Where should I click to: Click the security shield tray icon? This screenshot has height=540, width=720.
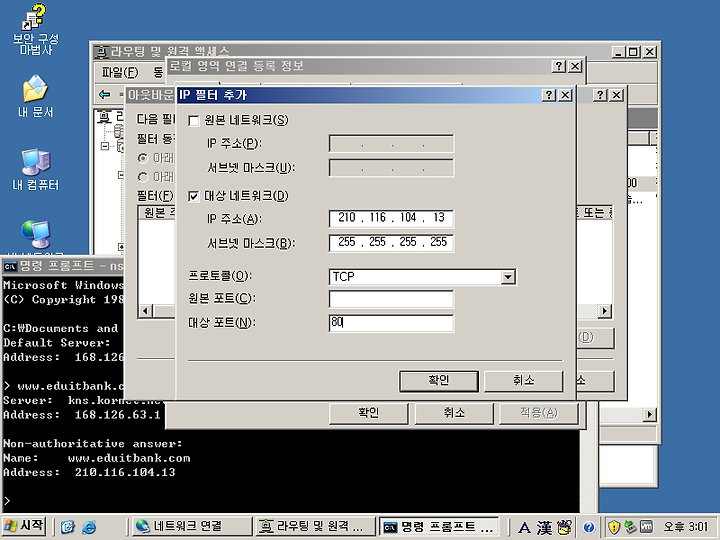(x=614, y=527)
